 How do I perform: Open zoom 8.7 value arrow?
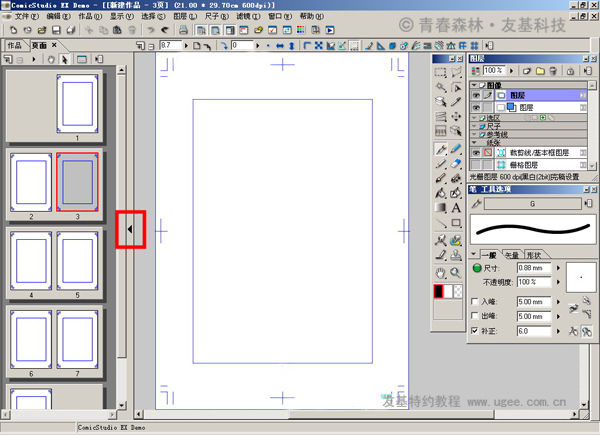point(186,46)
